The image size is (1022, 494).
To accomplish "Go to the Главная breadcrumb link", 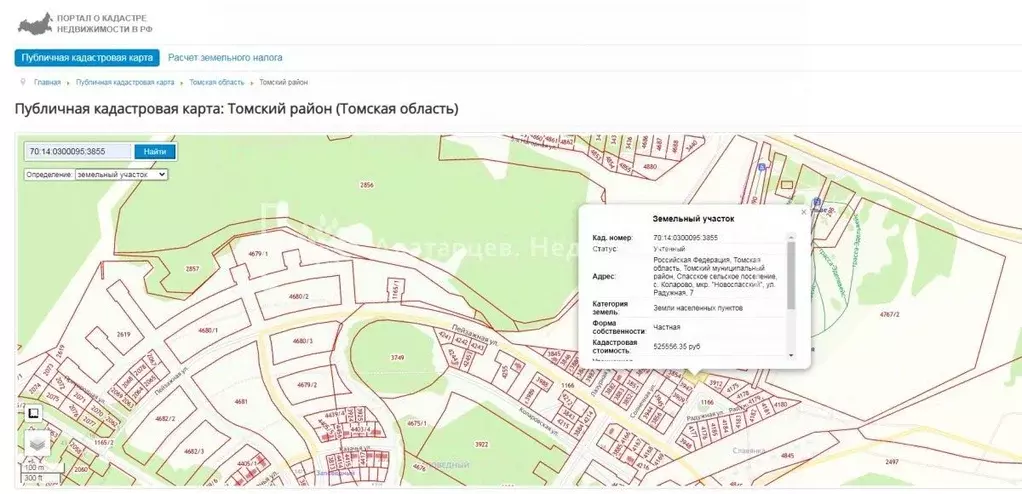I will coord(48,83).
